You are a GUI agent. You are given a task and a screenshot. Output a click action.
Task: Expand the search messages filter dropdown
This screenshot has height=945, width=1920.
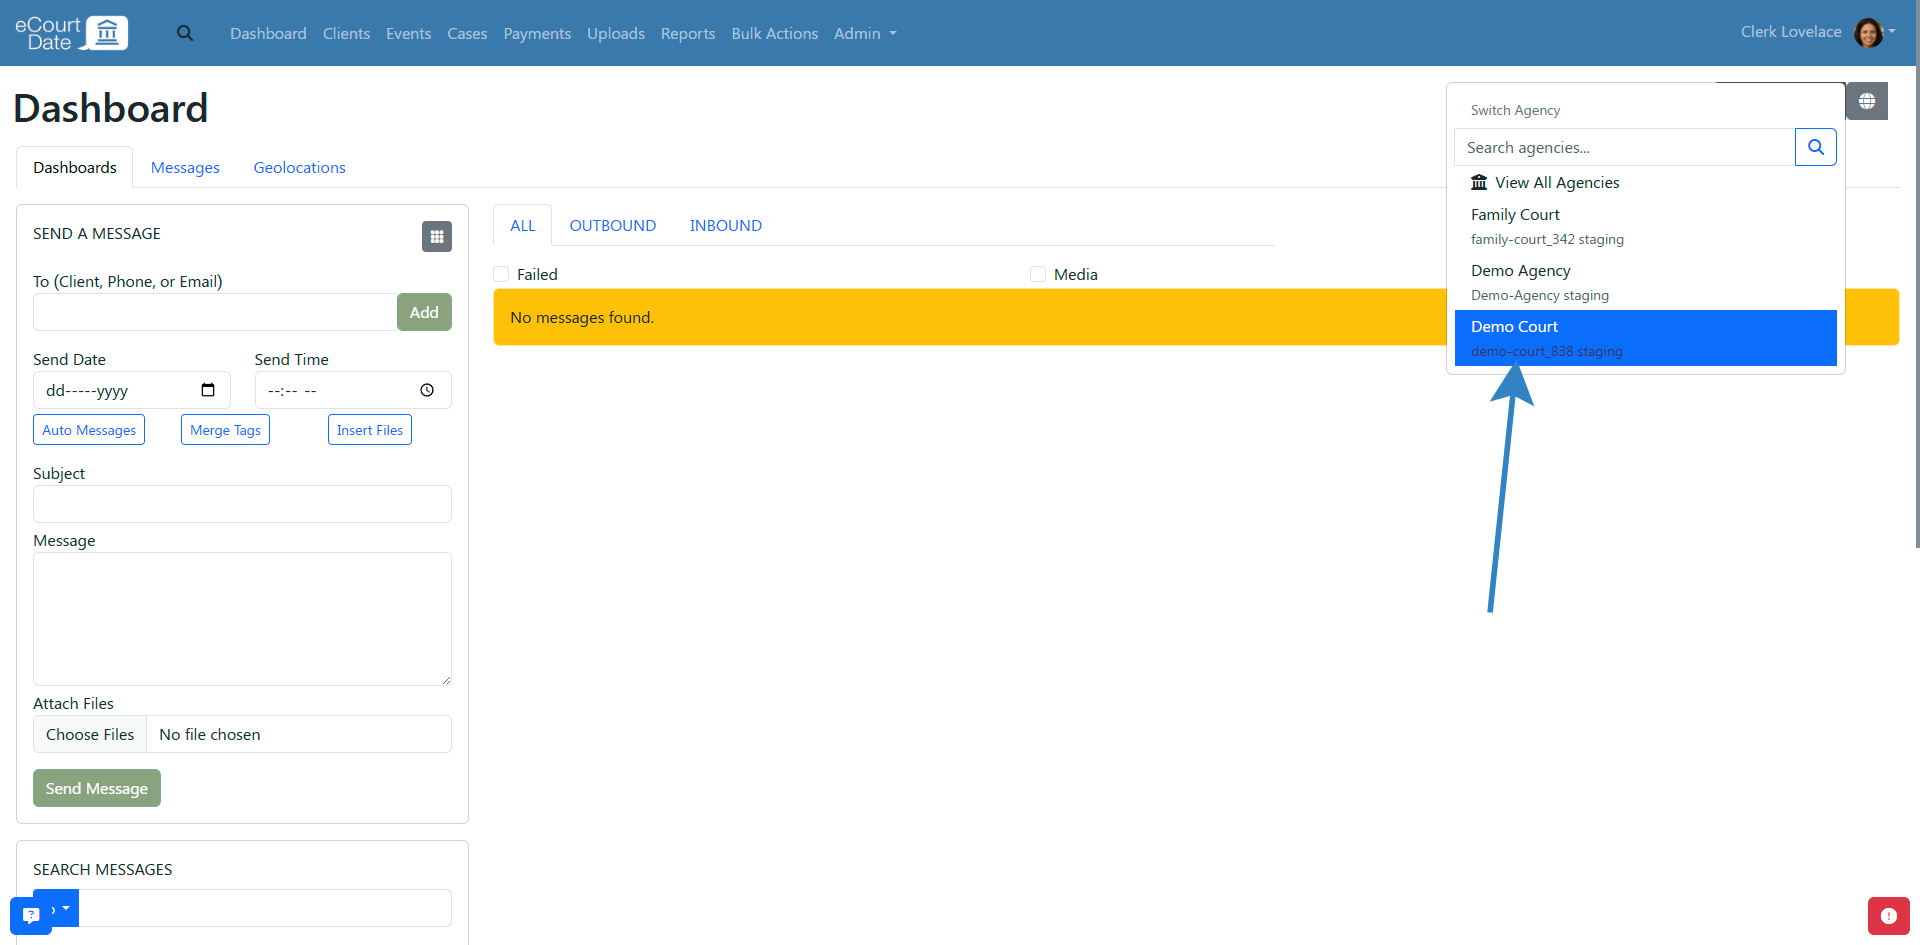(x=64, y=908)
